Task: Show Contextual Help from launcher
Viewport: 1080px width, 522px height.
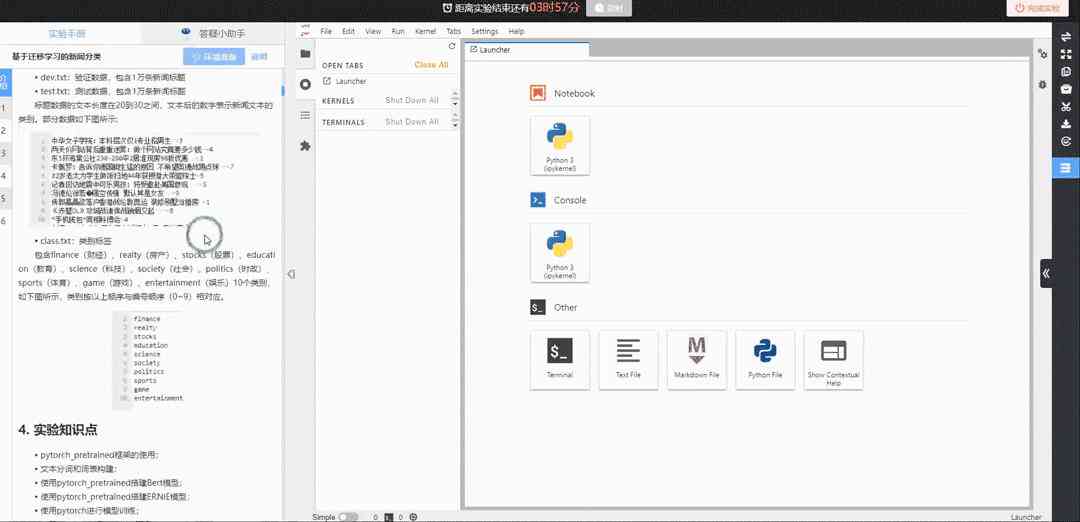Action: click(833, 359)
